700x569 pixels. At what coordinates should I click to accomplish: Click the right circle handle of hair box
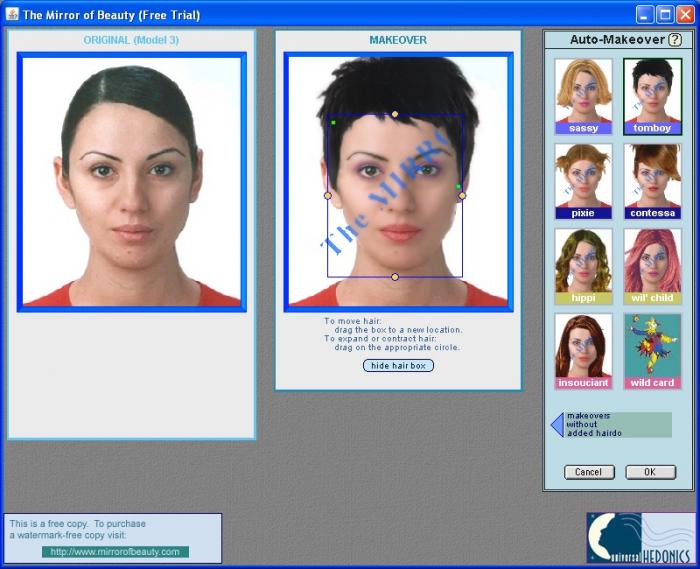pyautogui.click(x=462, y=195)
